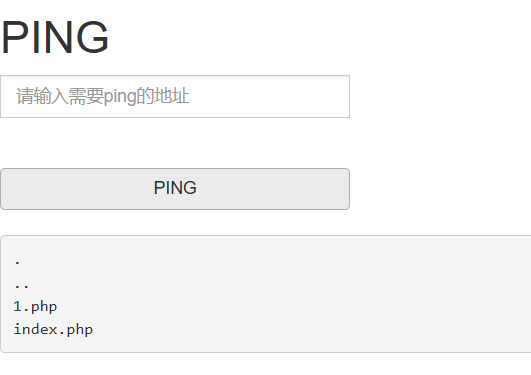Click the empty right area of the output panel
Screen dimensions: 531x375
(339, 294)
